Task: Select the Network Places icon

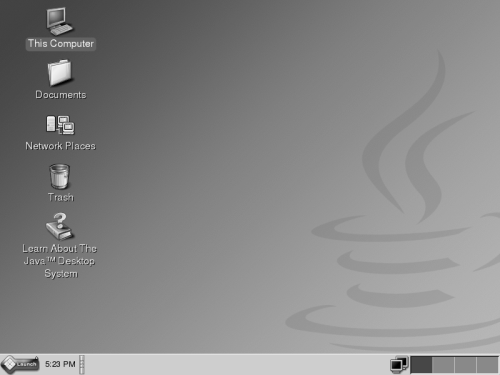Action: coord(60,125)
